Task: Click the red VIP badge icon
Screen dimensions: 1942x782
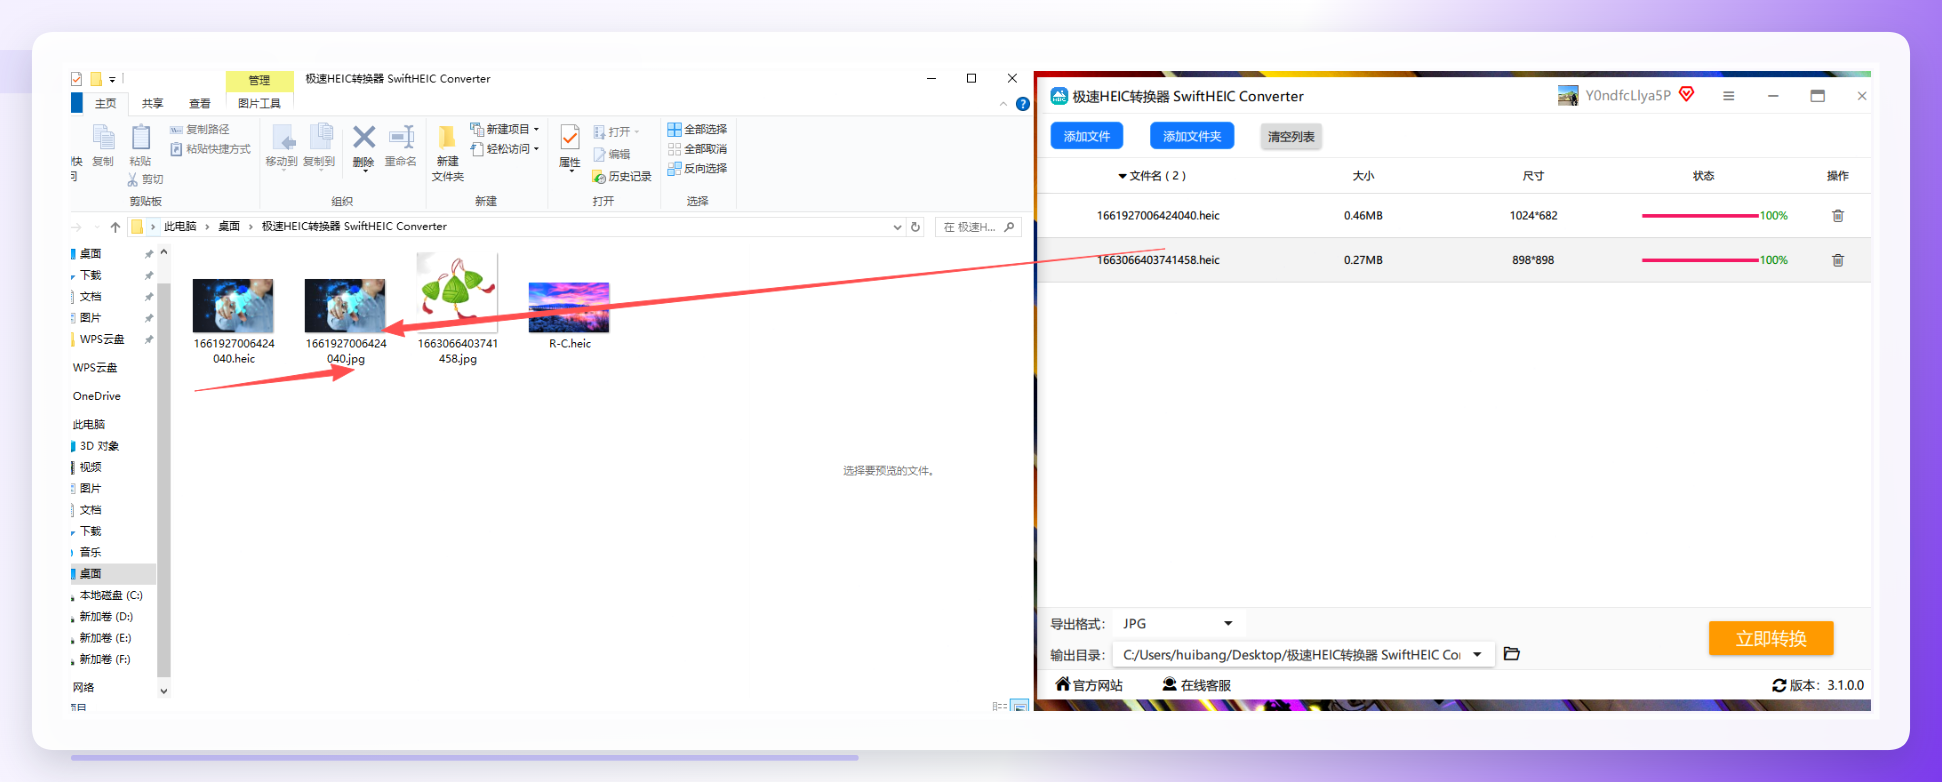Action: pyautogui.click(x=1687, y=94)
